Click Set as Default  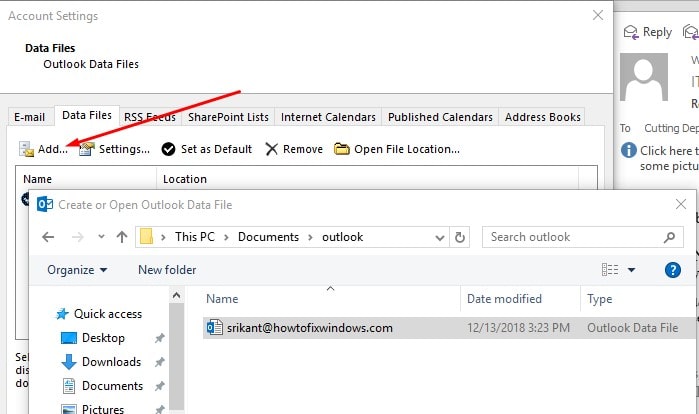coord(207,149)
